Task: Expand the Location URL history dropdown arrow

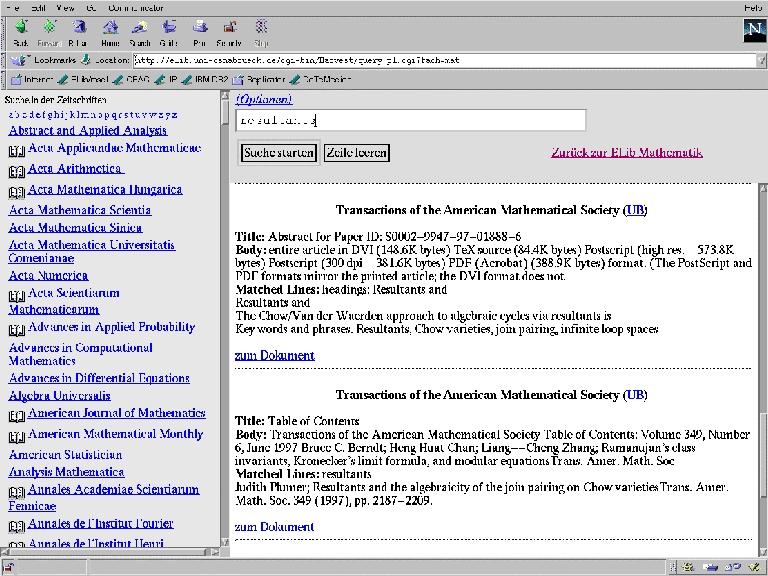Action: 760,61
